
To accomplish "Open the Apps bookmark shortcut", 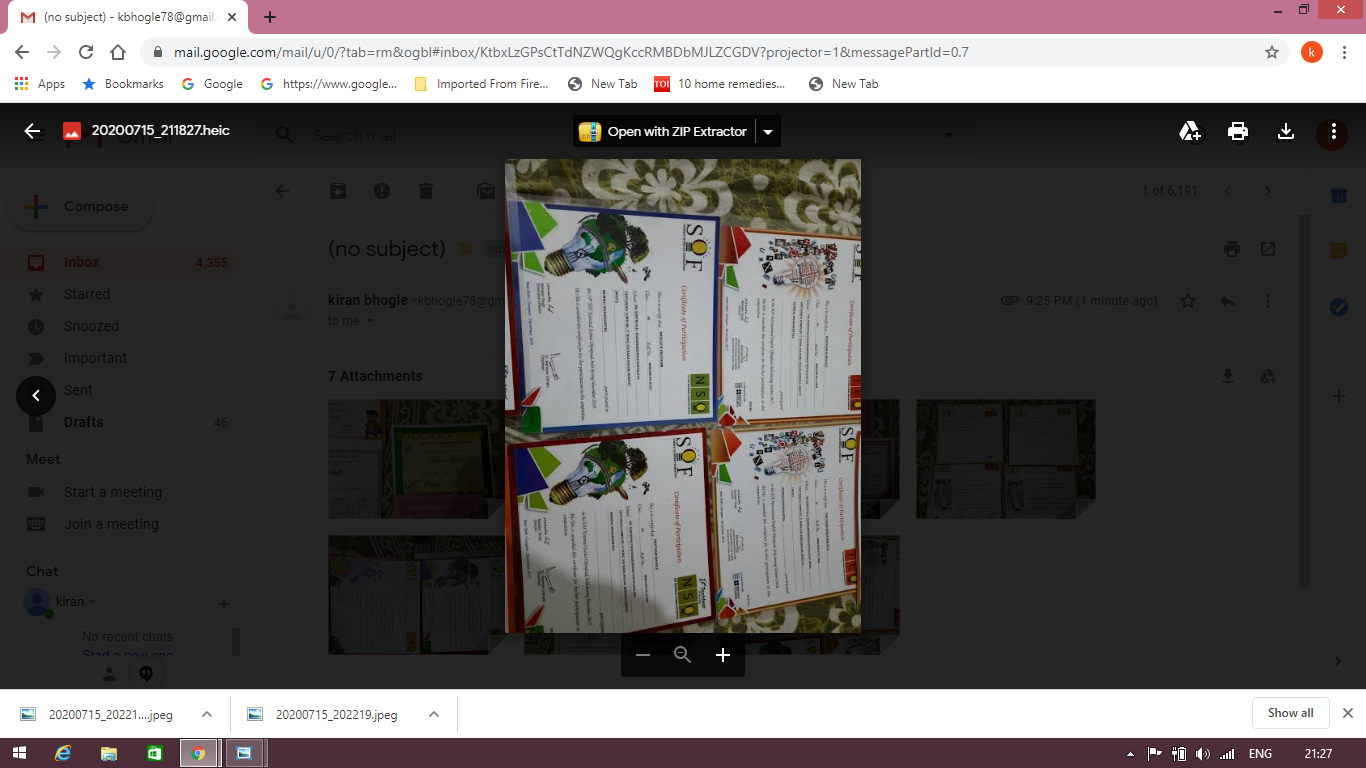I will (x=40, y=84).
